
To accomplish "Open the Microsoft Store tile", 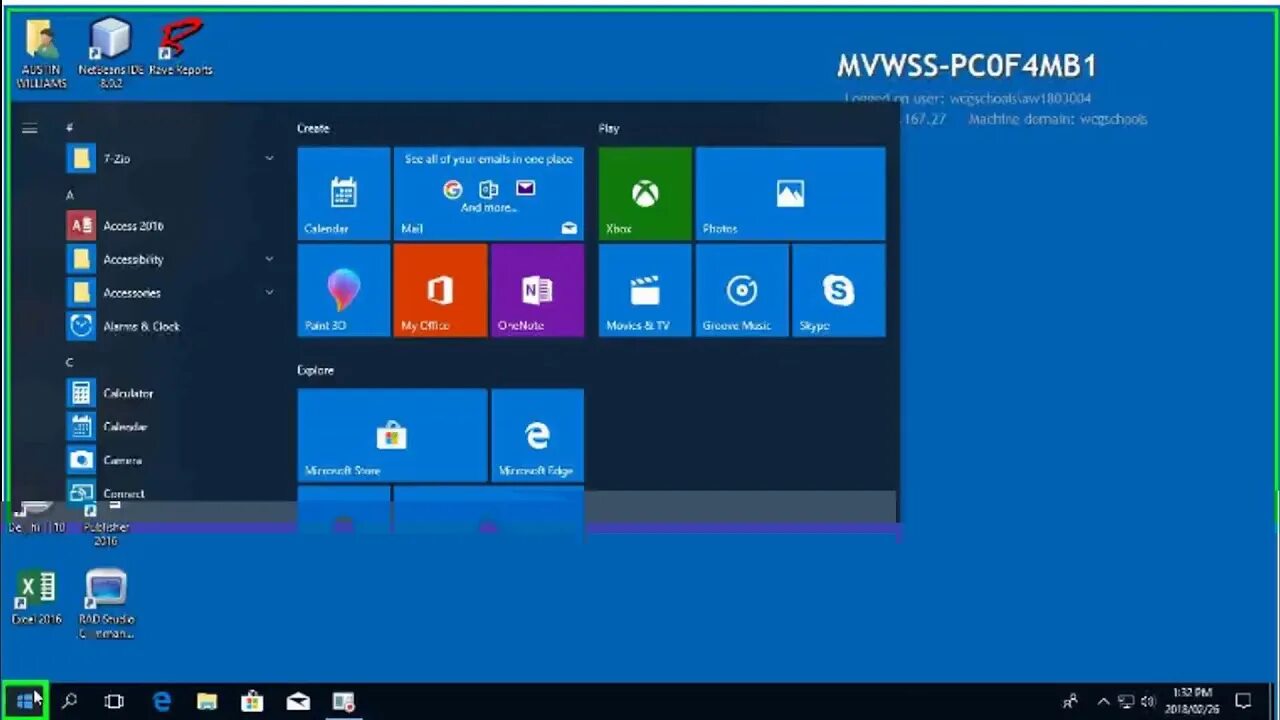I will coord(392,435).
